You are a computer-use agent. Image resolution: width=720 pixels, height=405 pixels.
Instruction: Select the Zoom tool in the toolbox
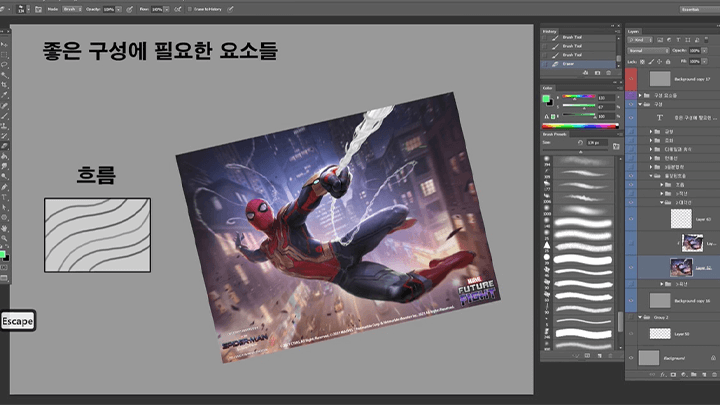4,238
